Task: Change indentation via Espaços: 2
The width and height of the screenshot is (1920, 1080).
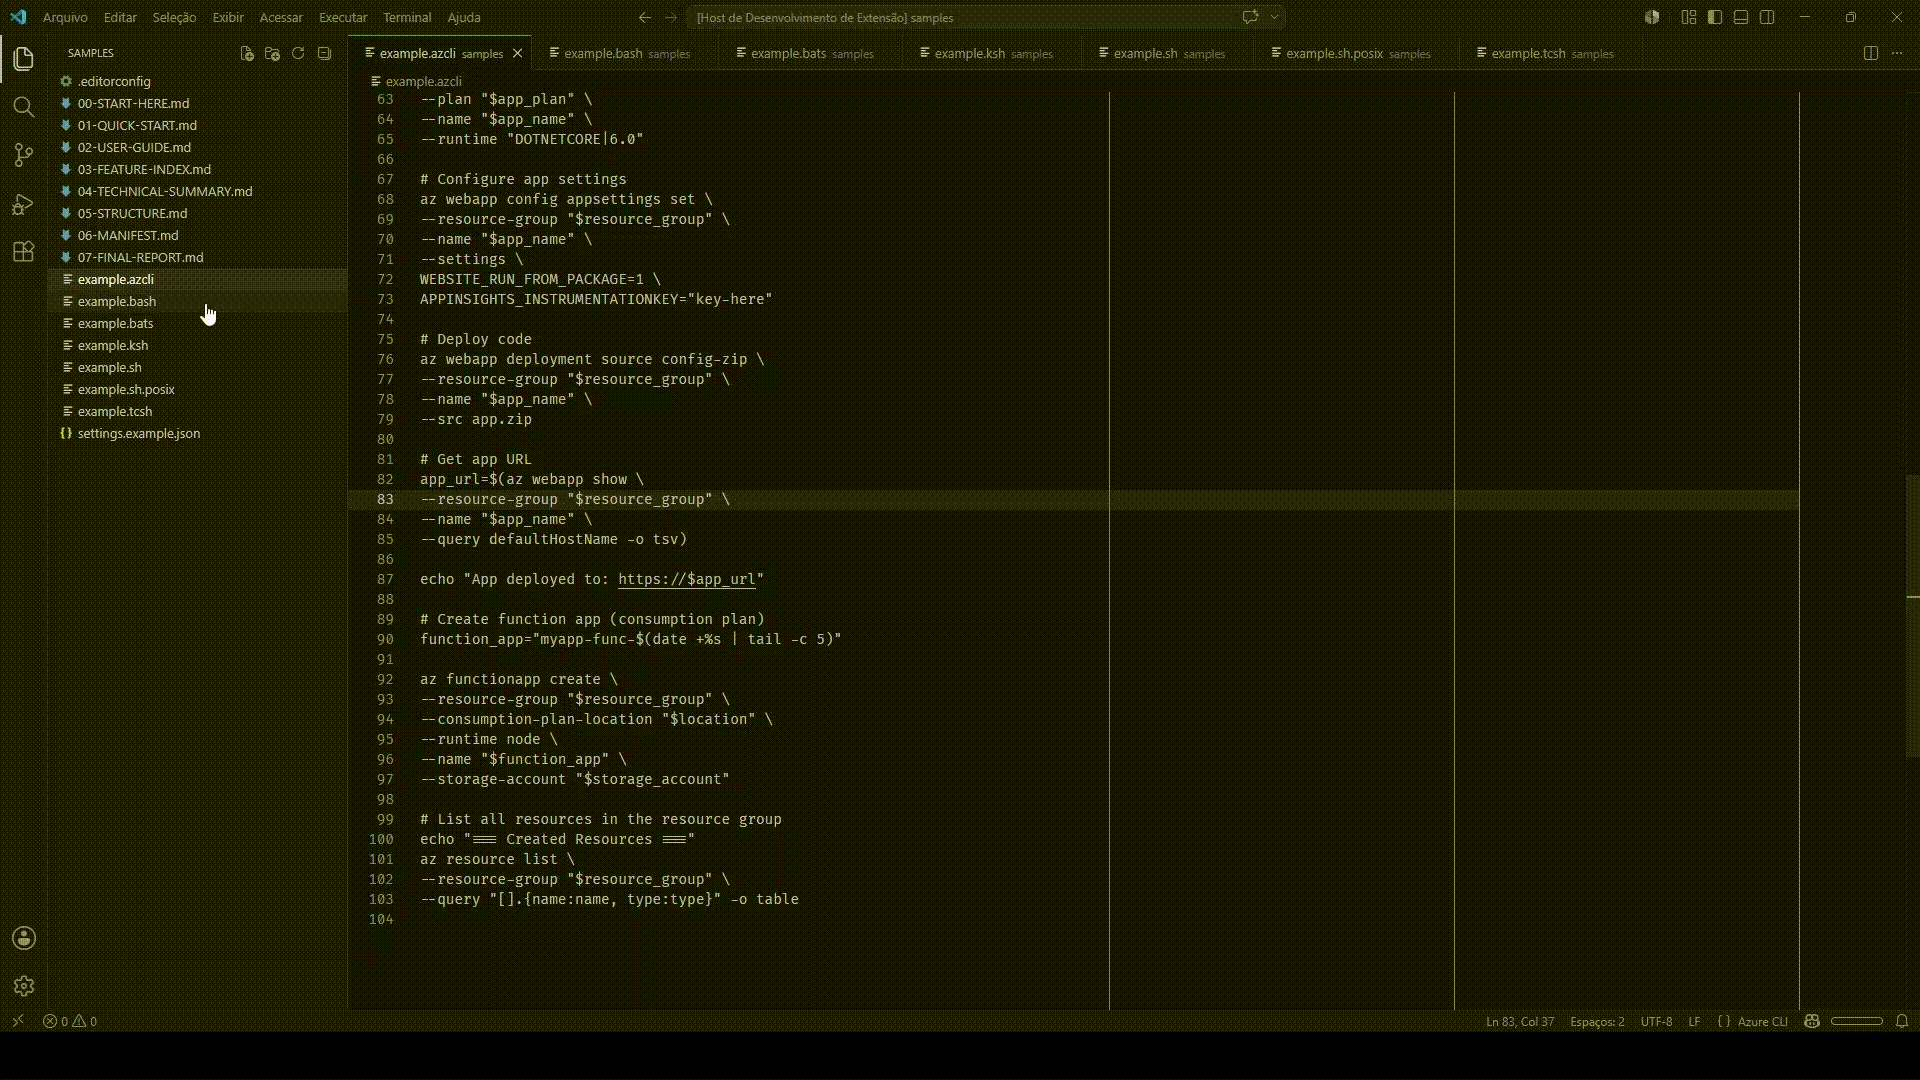Action: tap(1597, 1021)
